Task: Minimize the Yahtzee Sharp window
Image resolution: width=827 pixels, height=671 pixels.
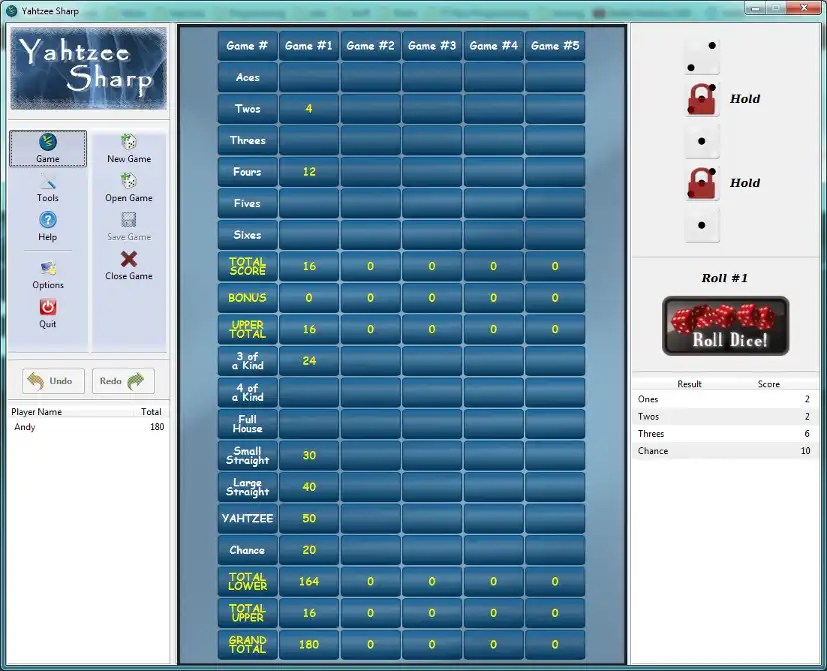Action: tap(756, 8)
